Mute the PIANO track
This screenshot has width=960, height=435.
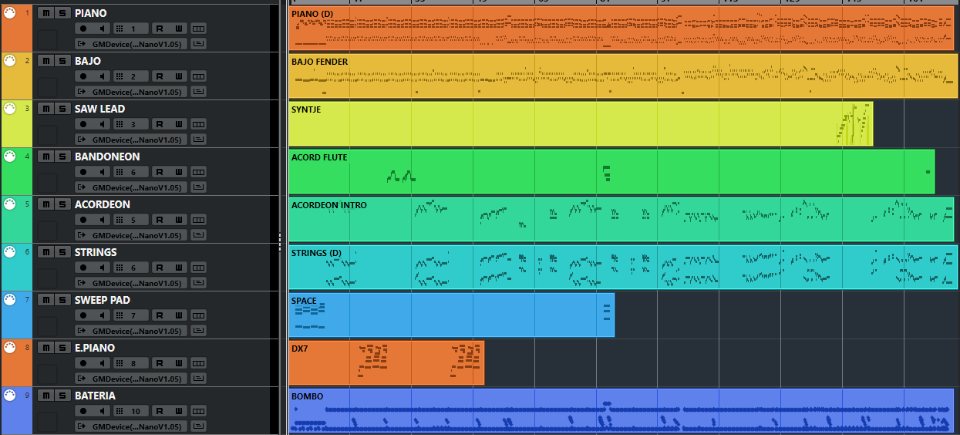46,13
